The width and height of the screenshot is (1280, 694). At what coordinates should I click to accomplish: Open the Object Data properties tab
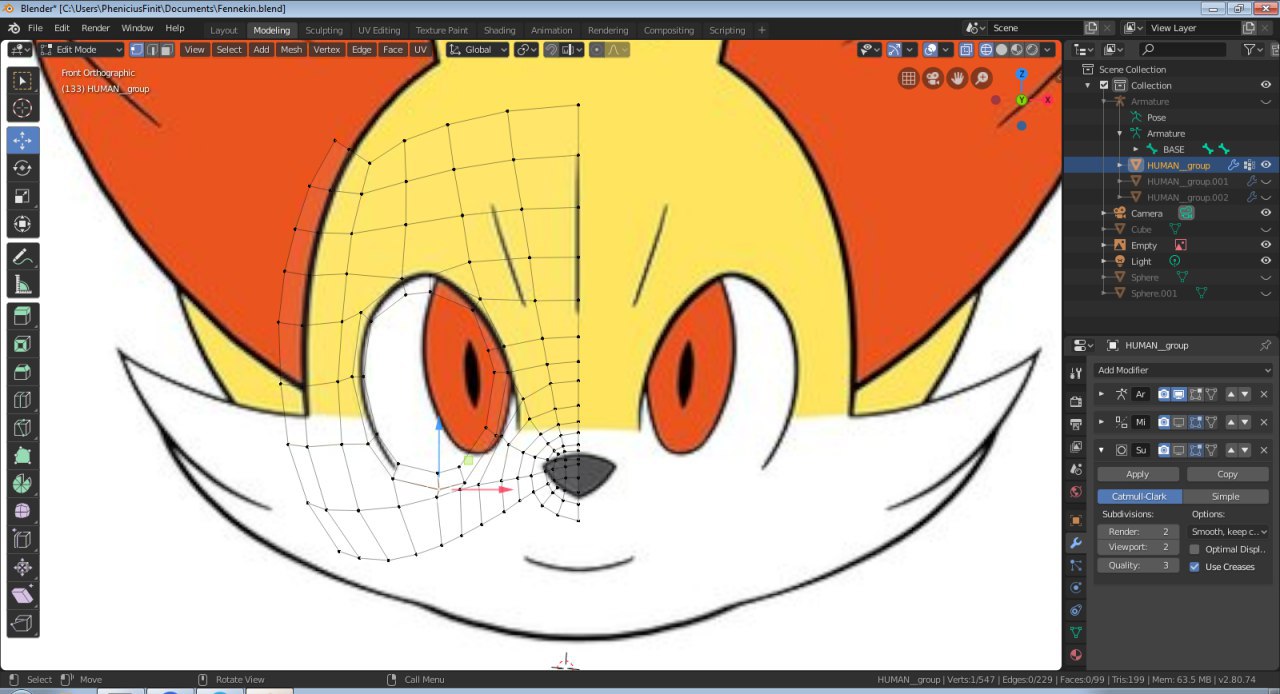point(1076,632)
